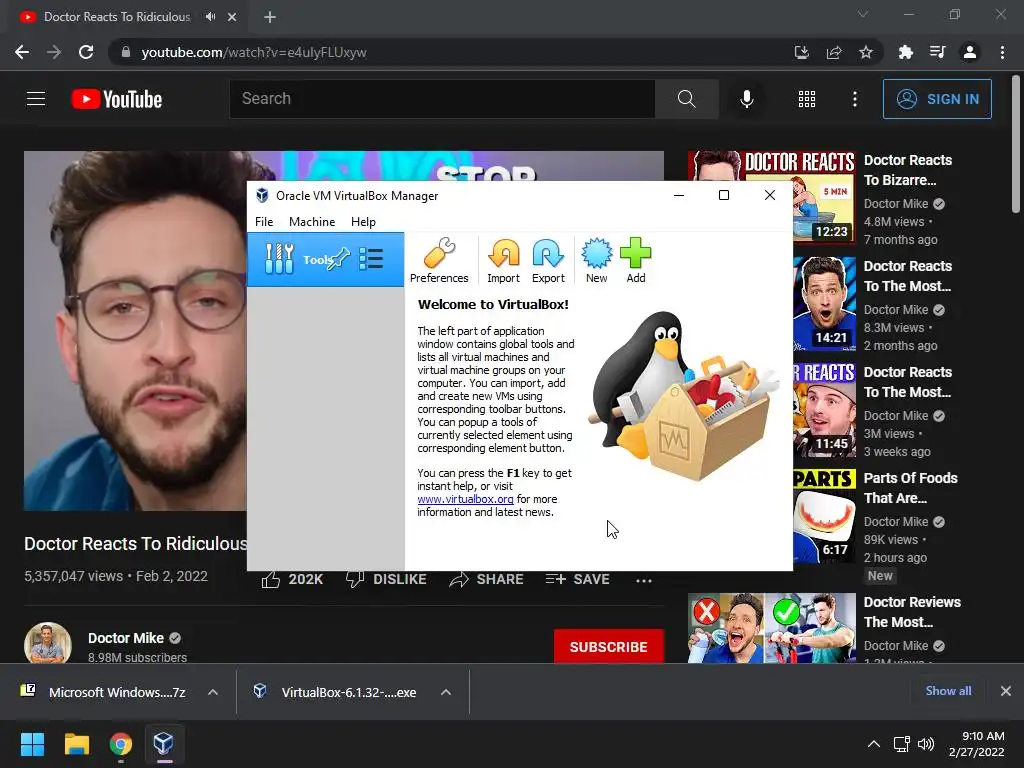
Task: Open Chrome extensions puzzle icon
Action: click(905, 52)
